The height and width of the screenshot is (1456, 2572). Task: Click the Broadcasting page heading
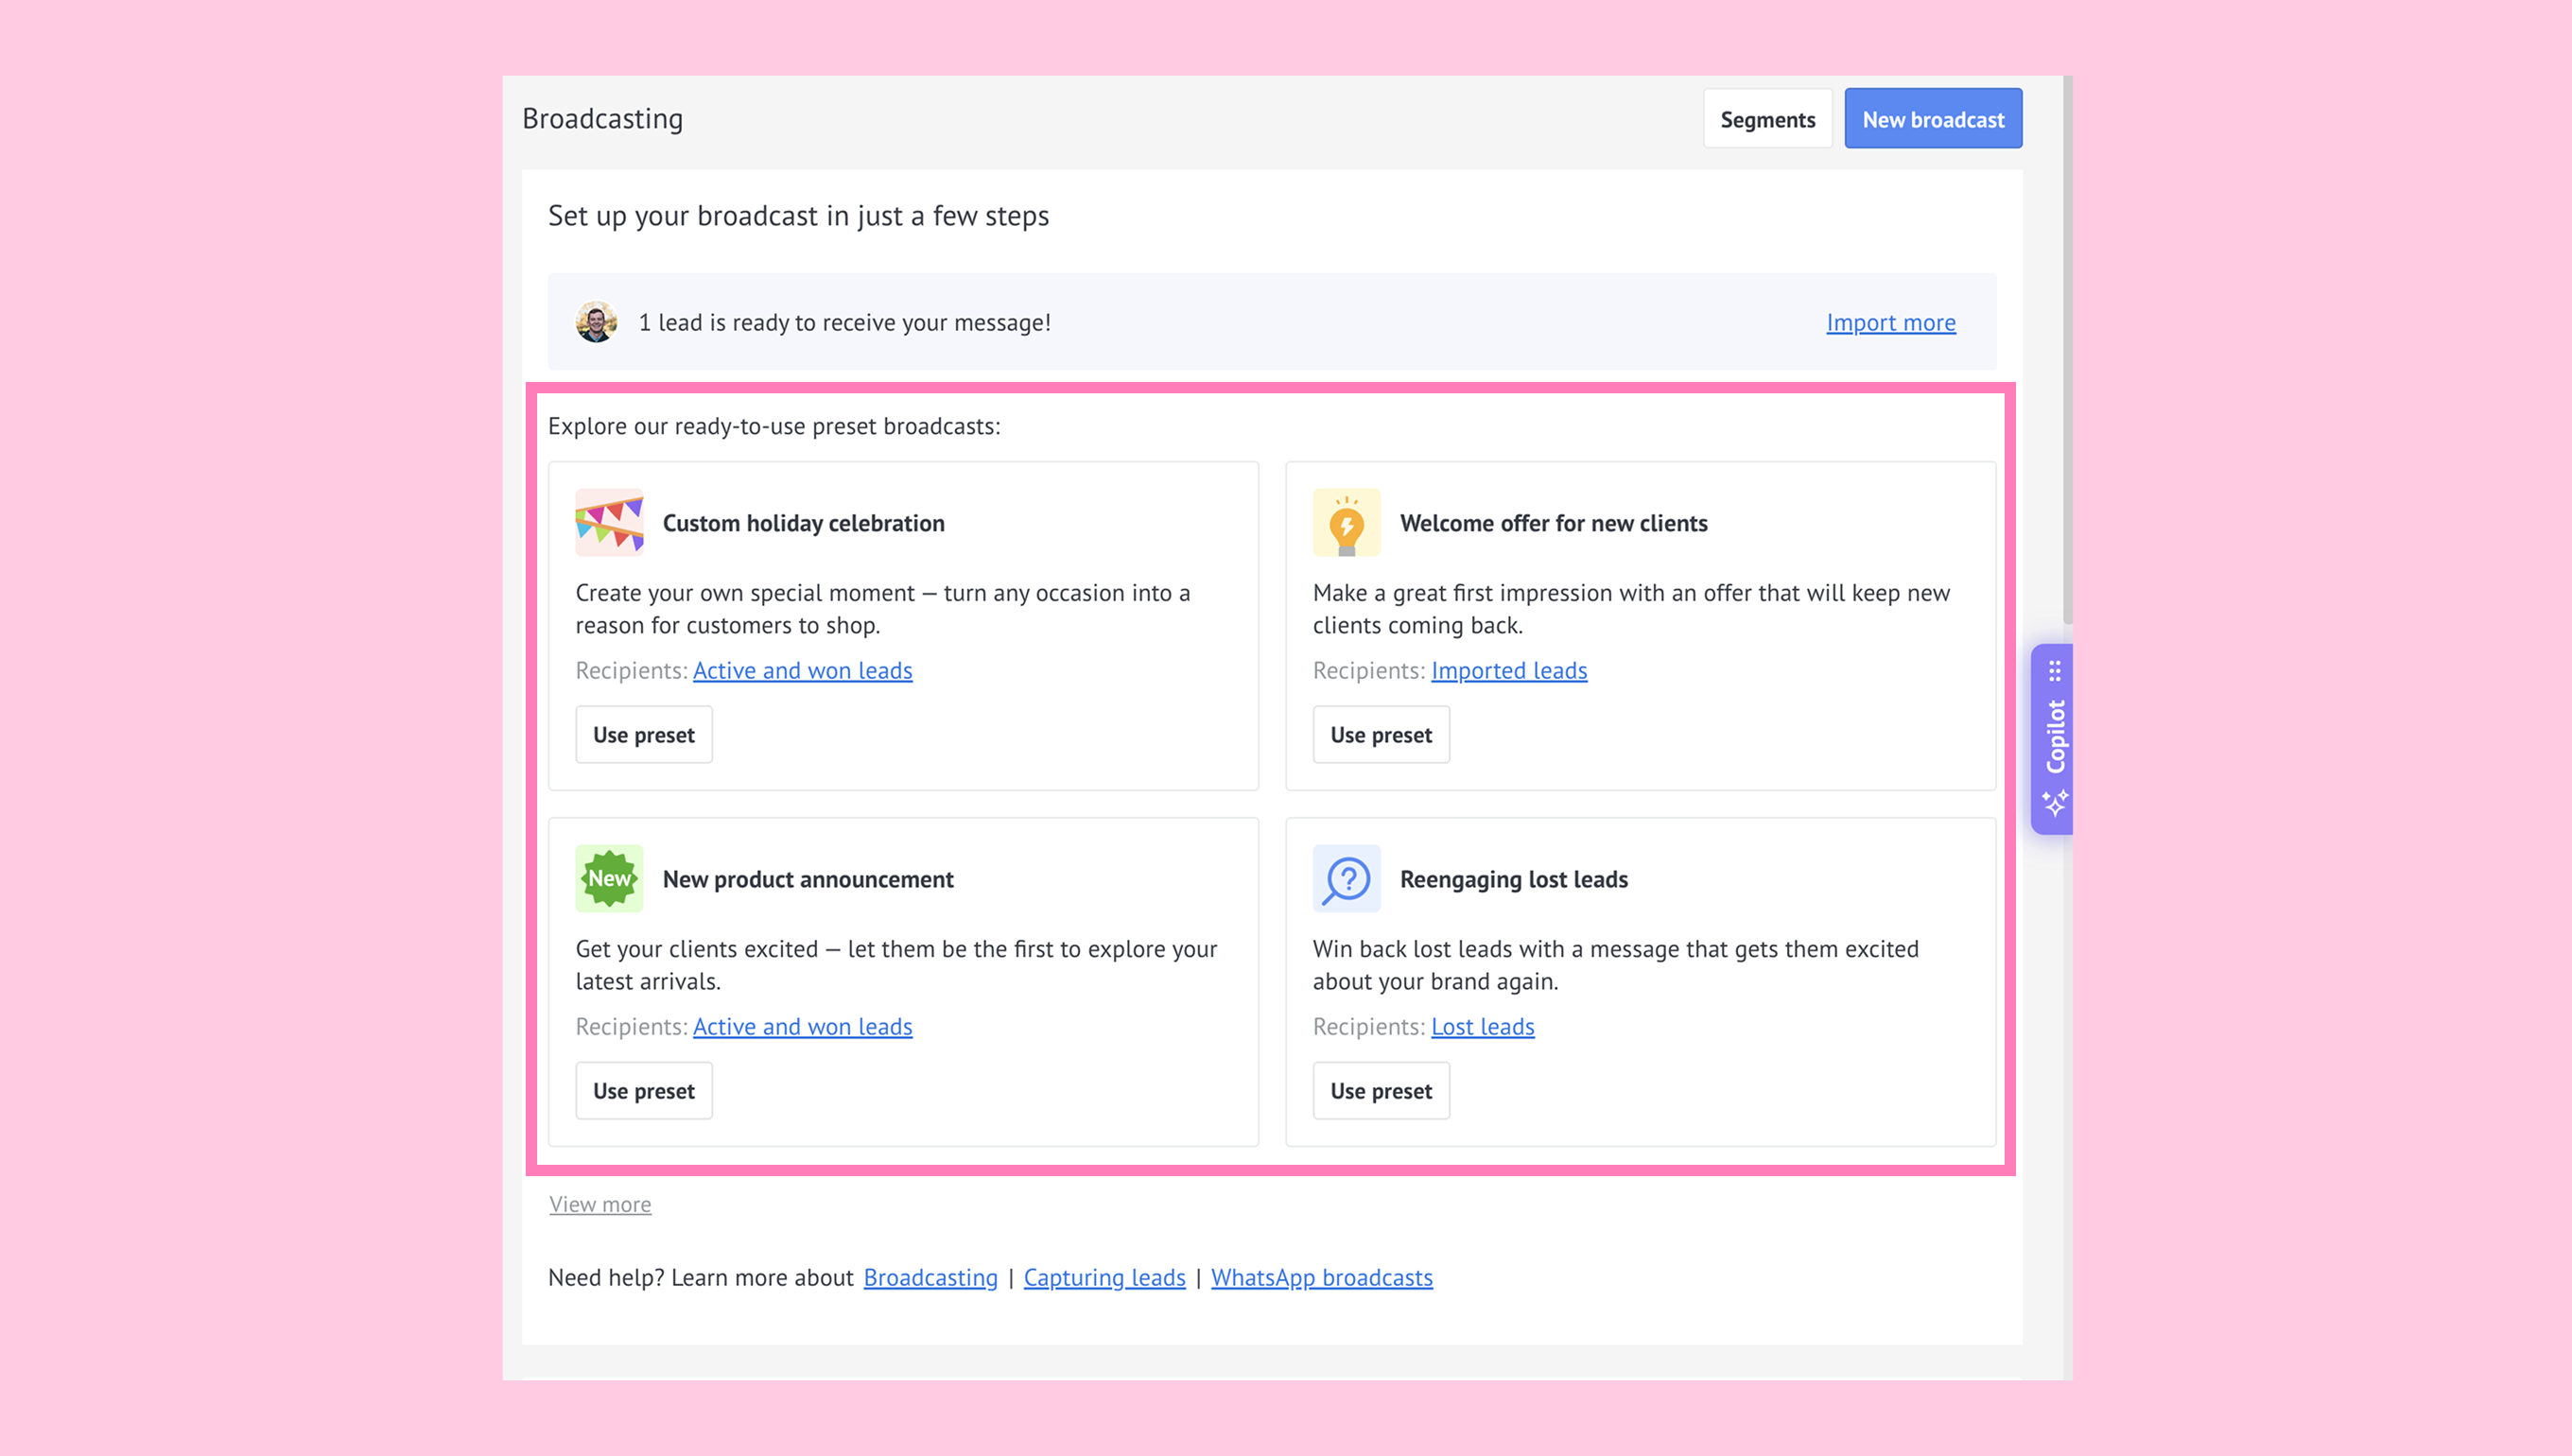tap(603, 118)
